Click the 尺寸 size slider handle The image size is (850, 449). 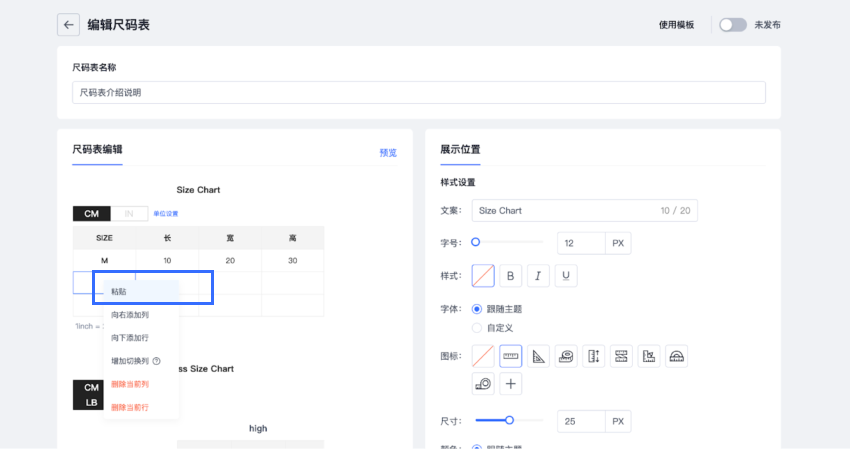tap(509, 421)
